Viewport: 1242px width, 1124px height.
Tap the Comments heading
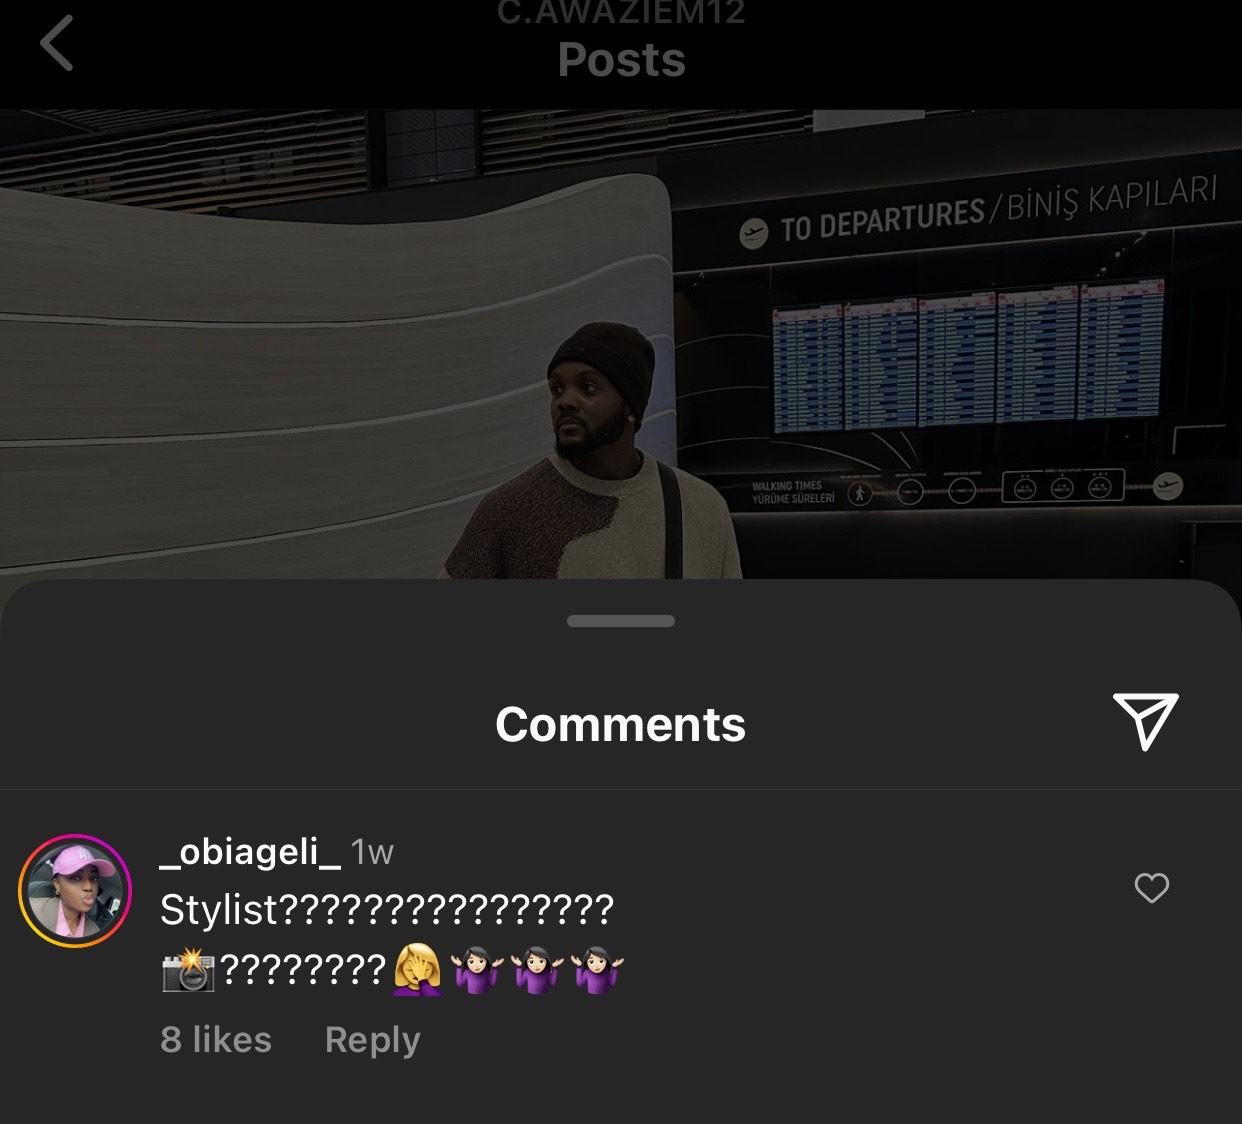click(621, 724)
